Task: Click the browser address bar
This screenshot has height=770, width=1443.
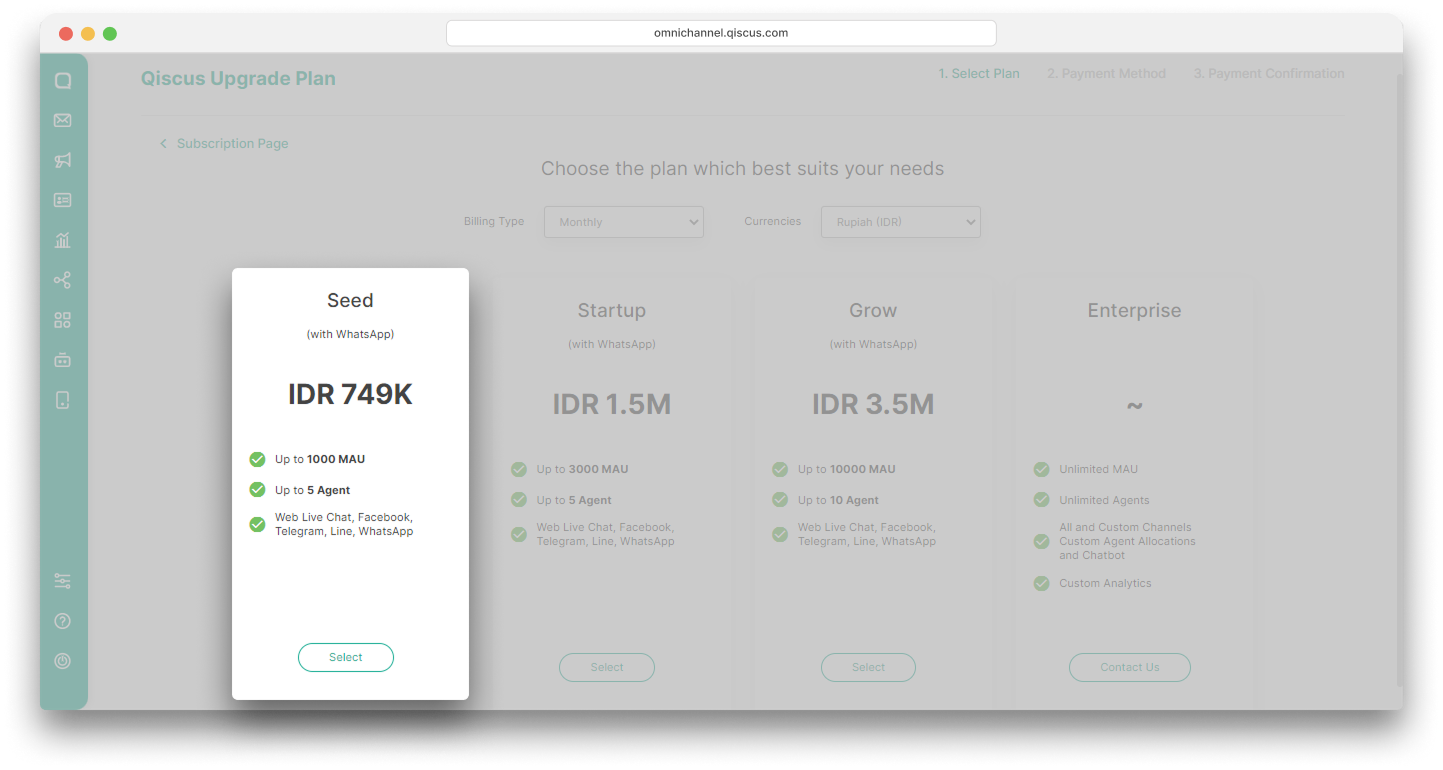Action: coord(721,33)
